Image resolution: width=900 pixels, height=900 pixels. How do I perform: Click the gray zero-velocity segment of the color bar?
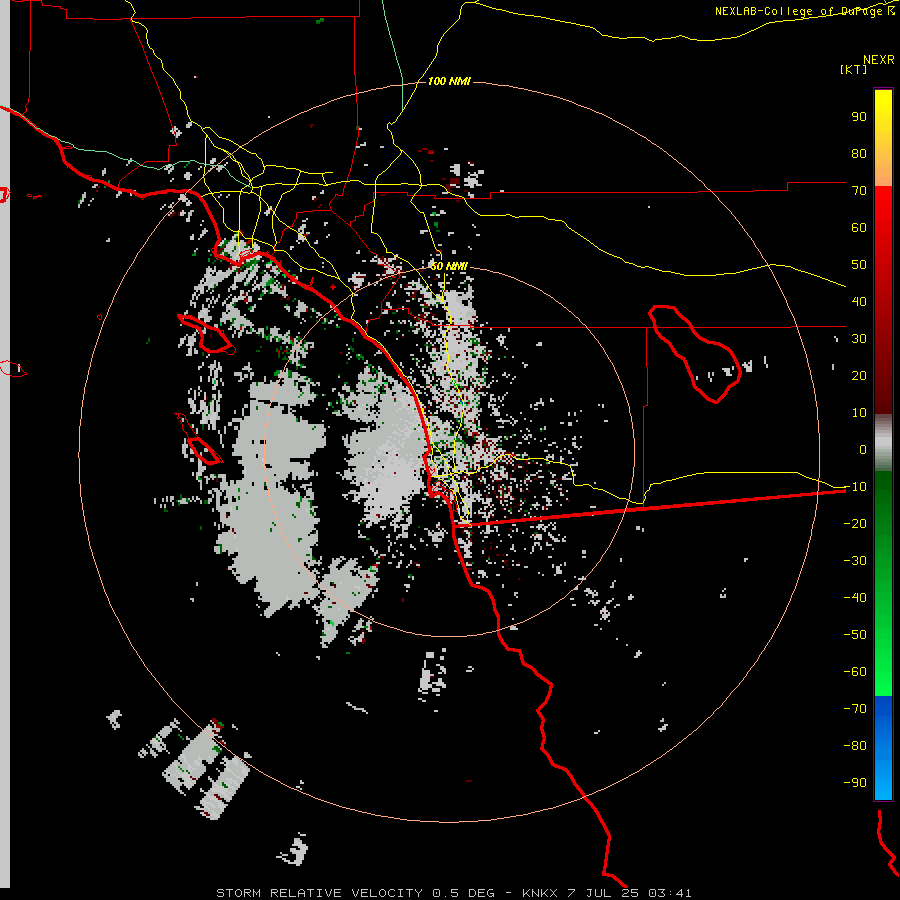883,443
